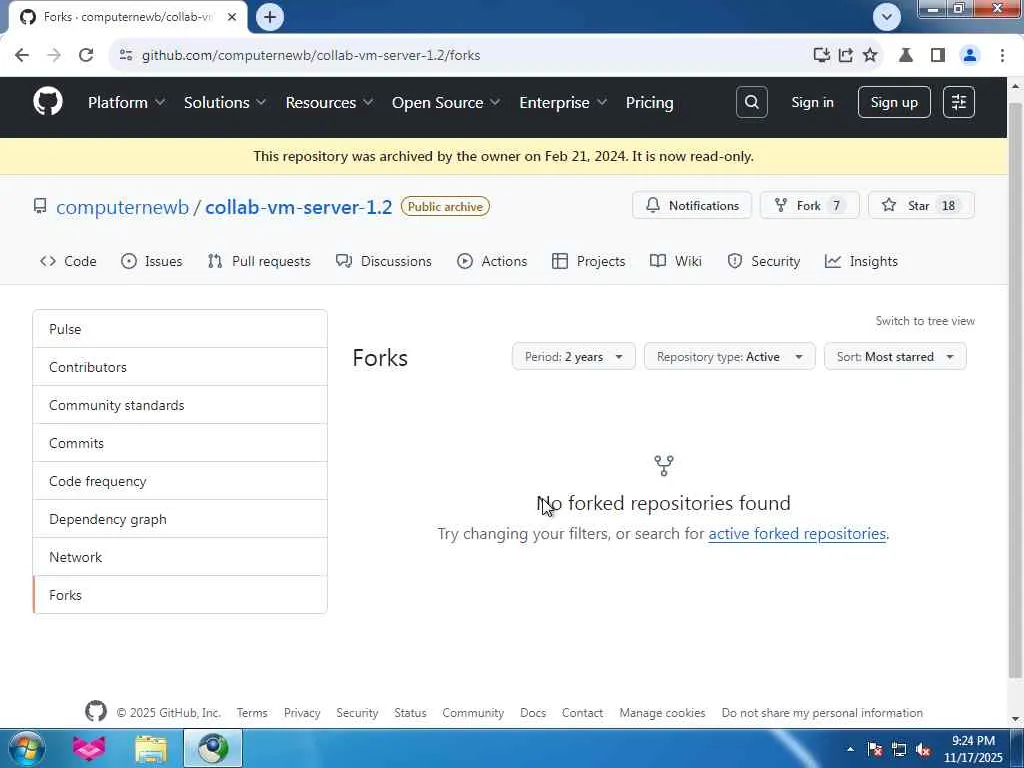Click the Chrome back arrow
The height and width of the screenshot is (768, 1024).
[22, 55]
